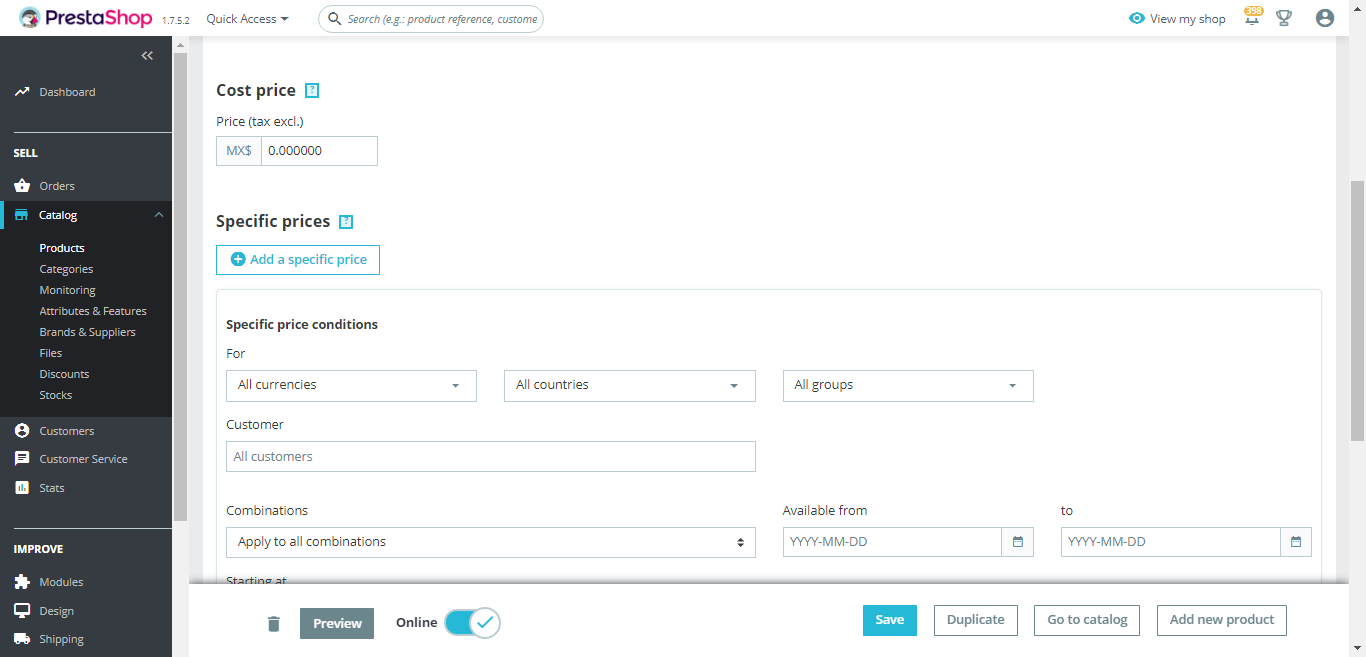Viewport: 1366px width, 657px height.
Task: Open the All countries dropdown
Action: coord(629,386)
